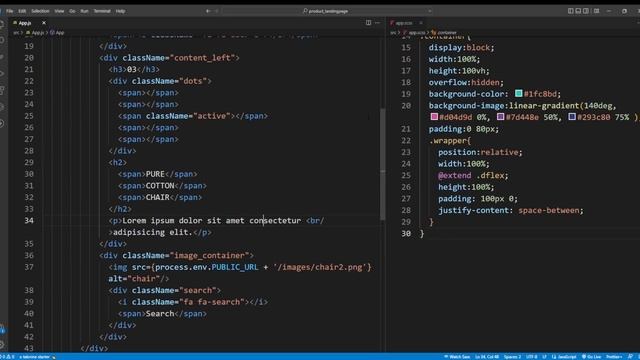Screen dimensions: 640x360
Task: Click the product_landingpage command center search
Action: 327,11
